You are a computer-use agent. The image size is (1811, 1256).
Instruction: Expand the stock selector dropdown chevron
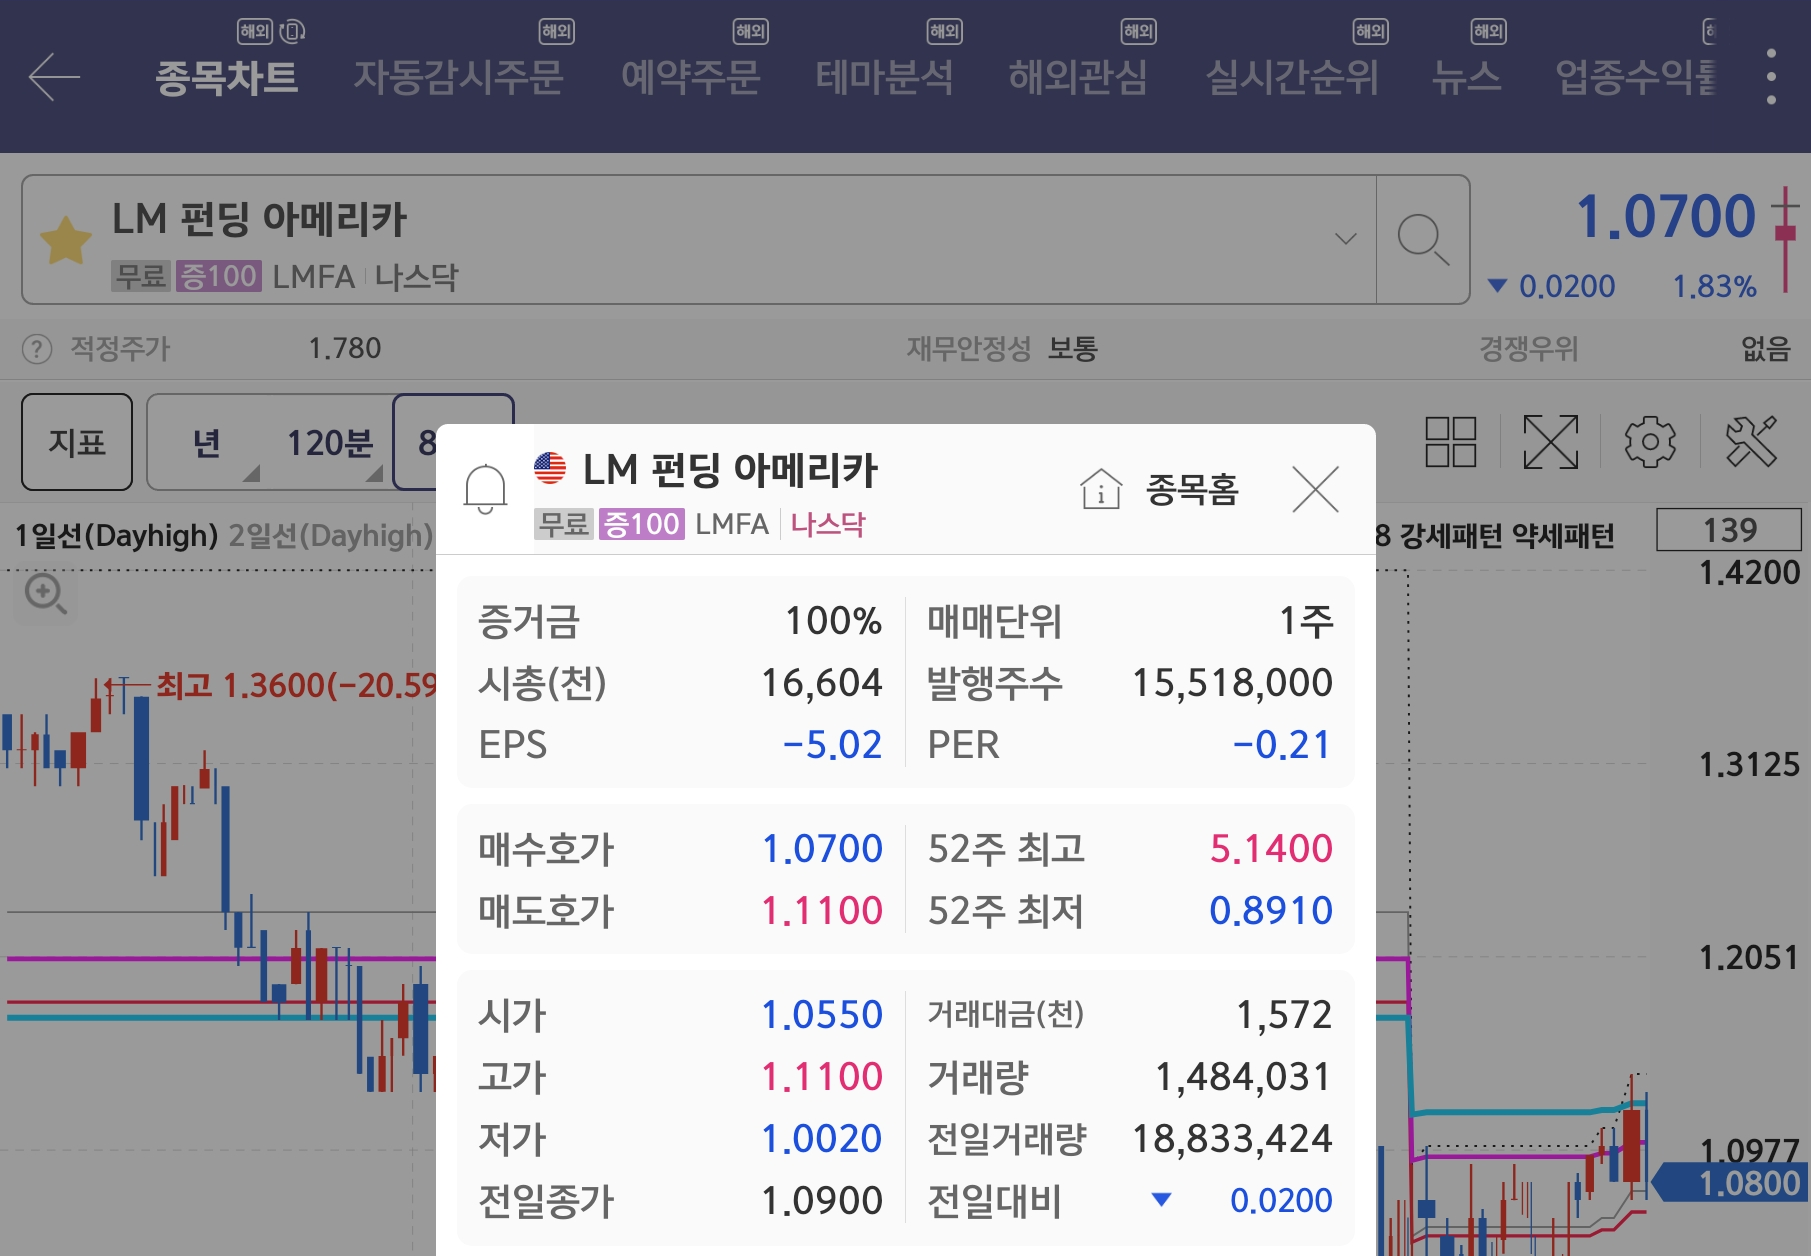(1346, 239)
